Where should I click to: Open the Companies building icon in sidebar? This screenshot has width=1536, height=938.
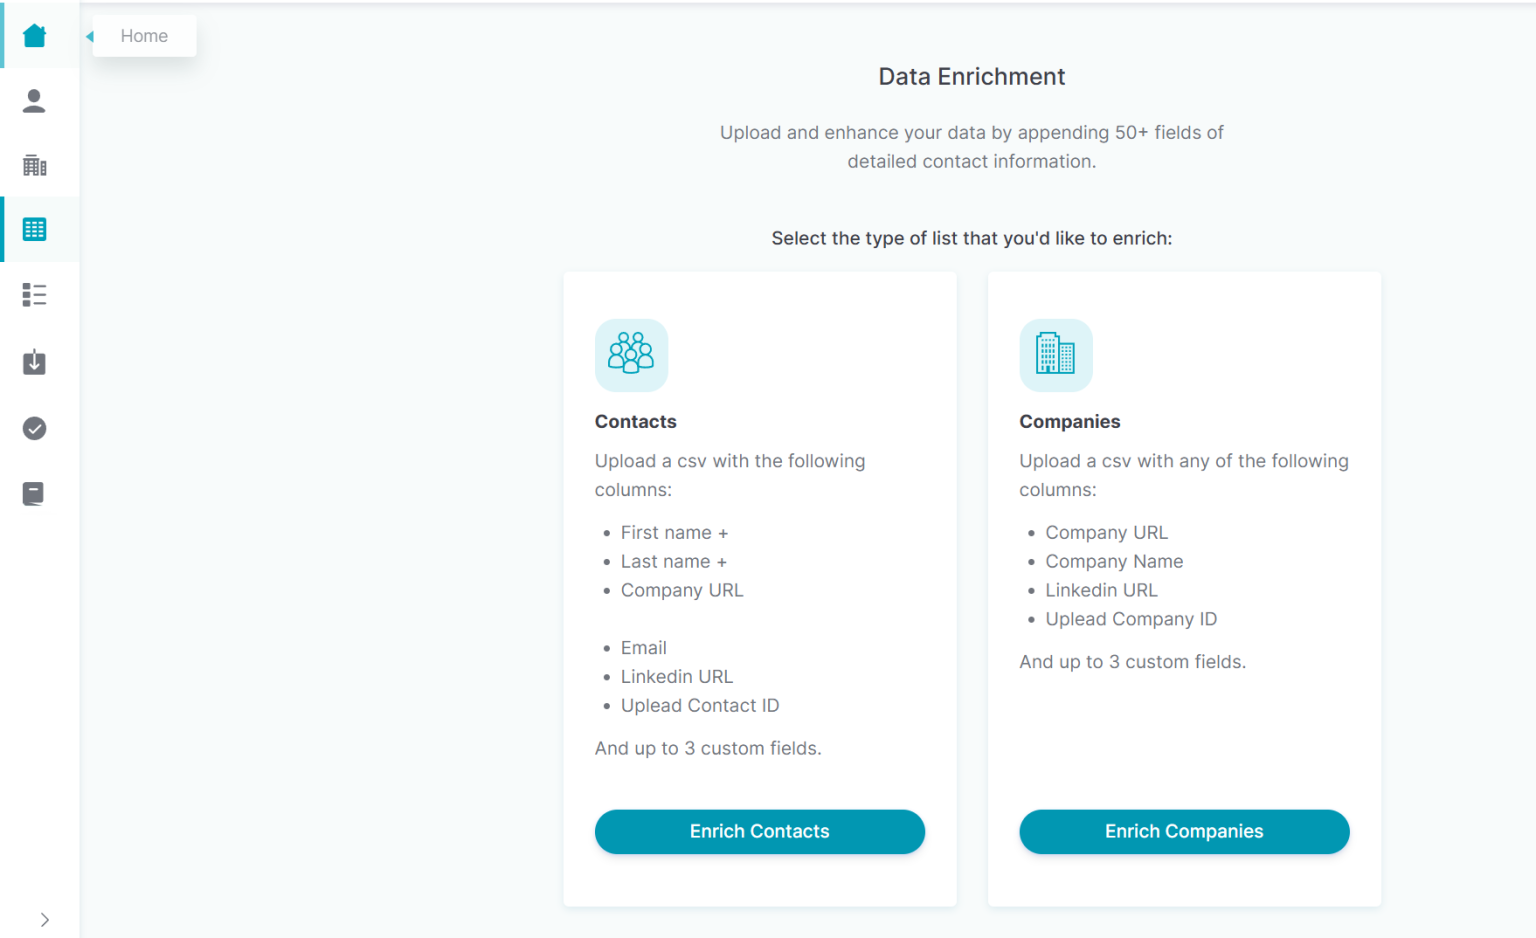coord(35,164)
